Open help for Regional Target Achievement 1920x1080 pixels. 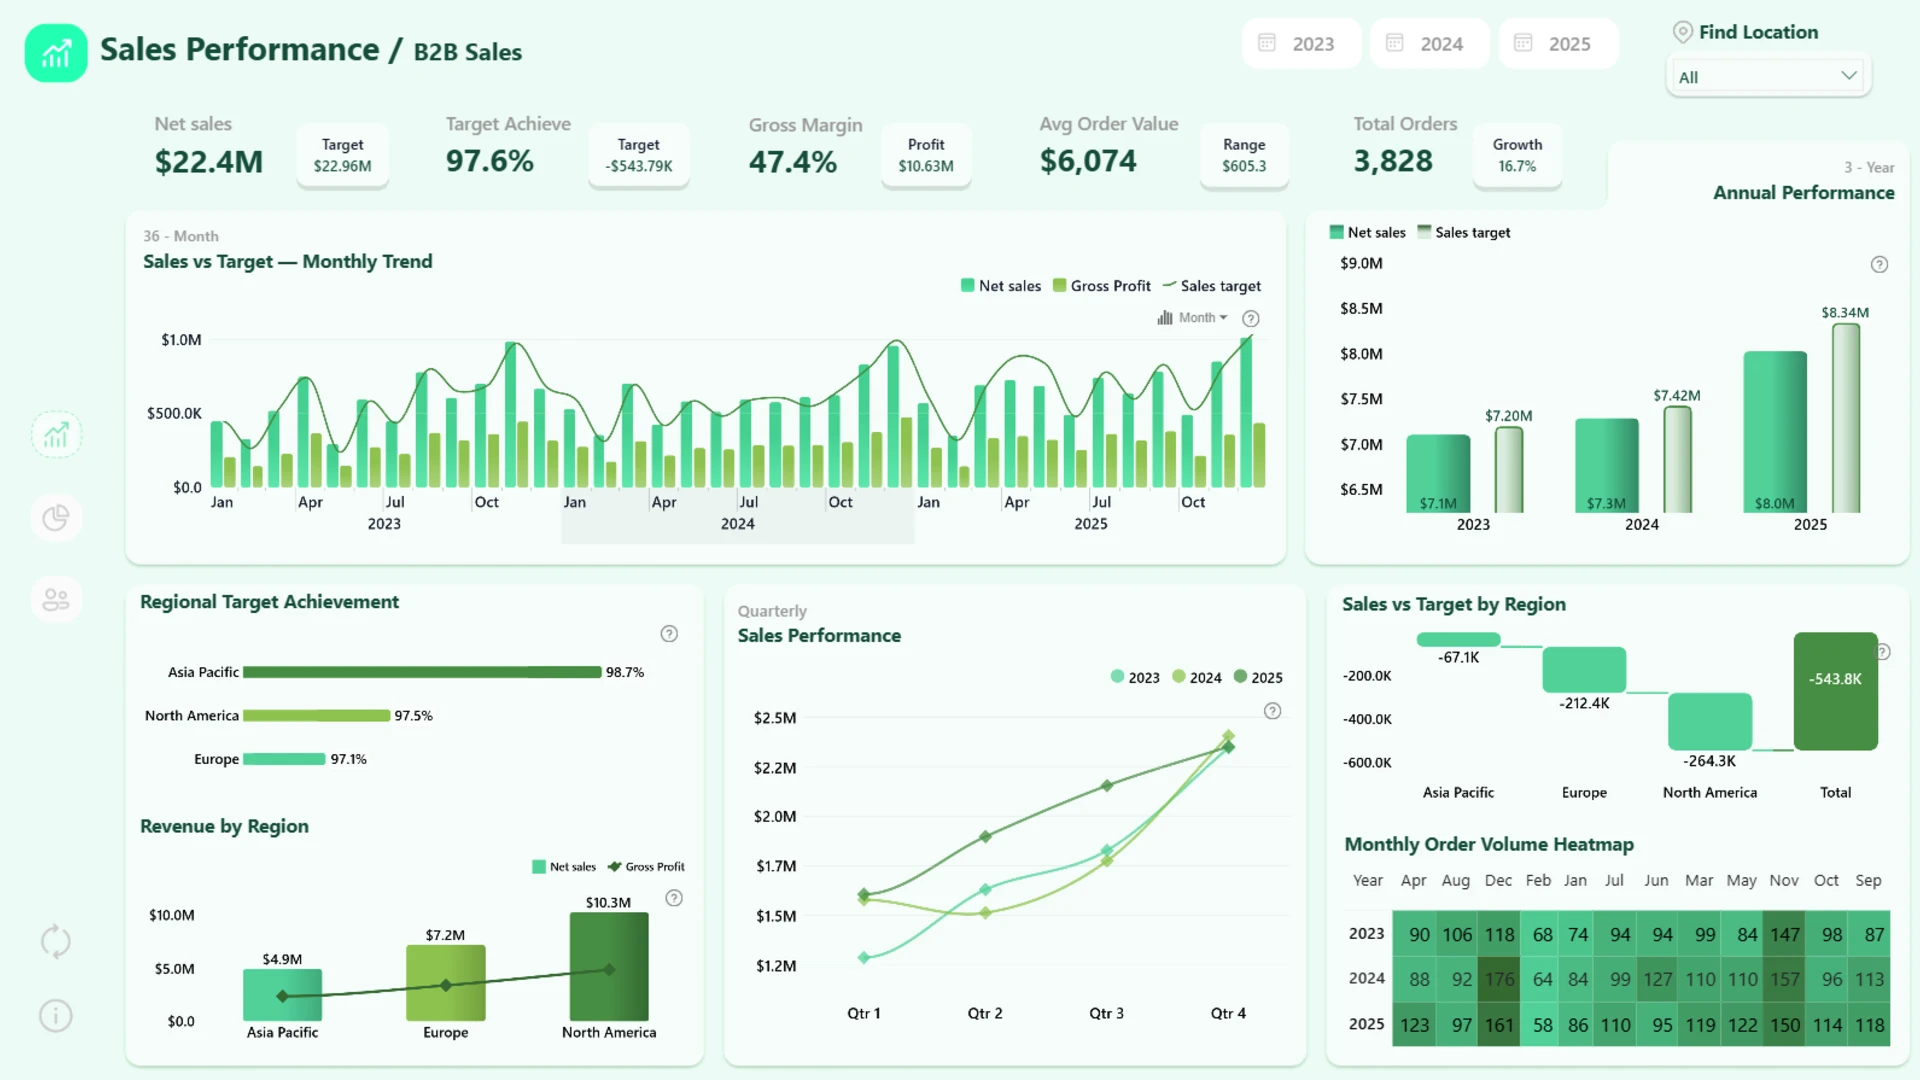(x=669, y=633)
